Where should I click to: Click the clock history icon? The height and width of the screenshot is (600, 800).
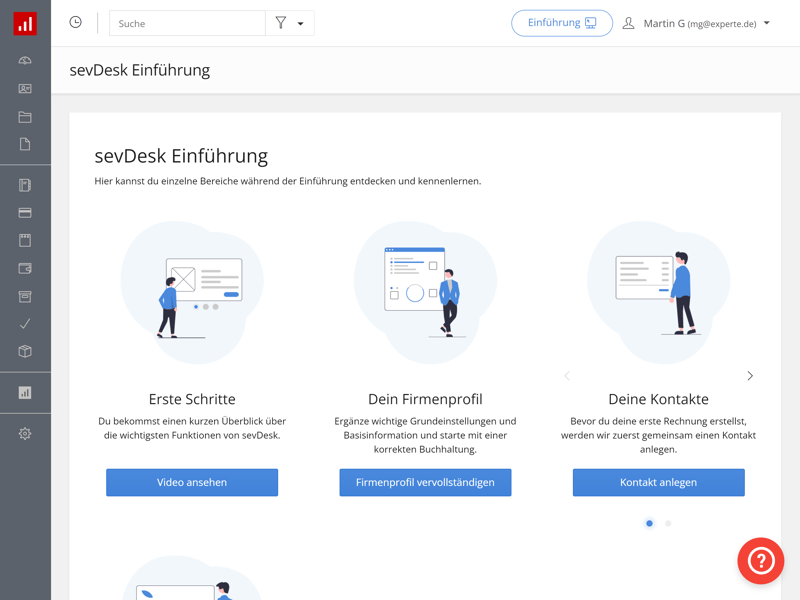pos(75,23)
